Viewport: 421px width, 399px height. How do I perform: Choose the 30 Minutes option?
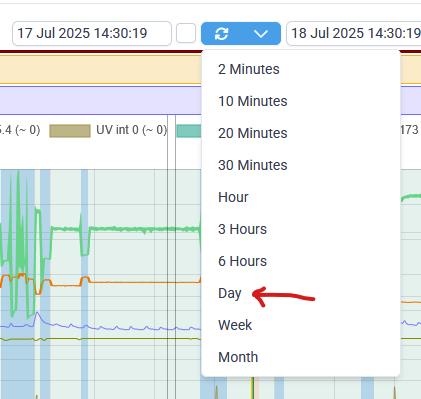[301, 165]
